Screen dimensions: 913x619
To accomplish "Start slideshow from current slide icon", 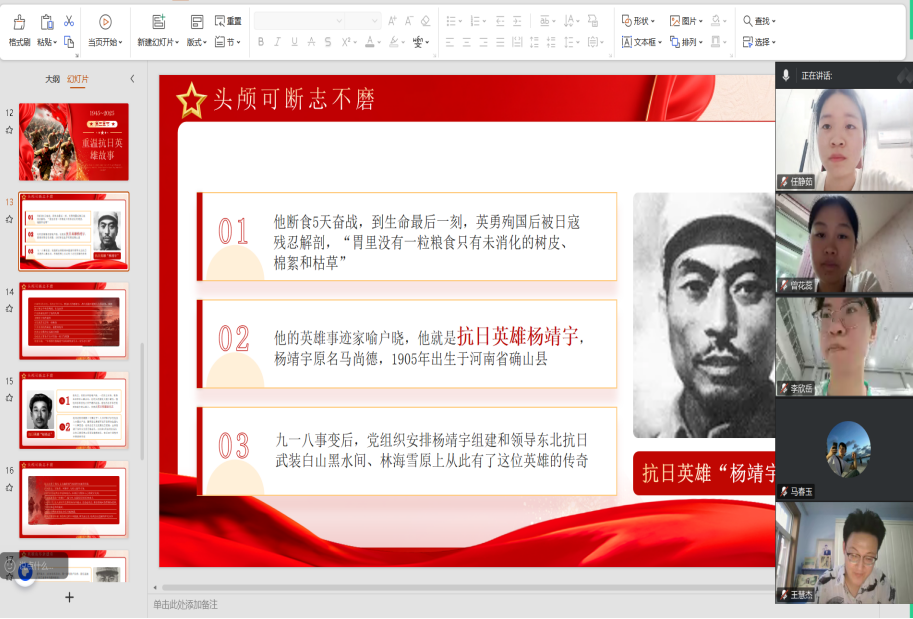I will pyautogui.click(x=105, y=22).
